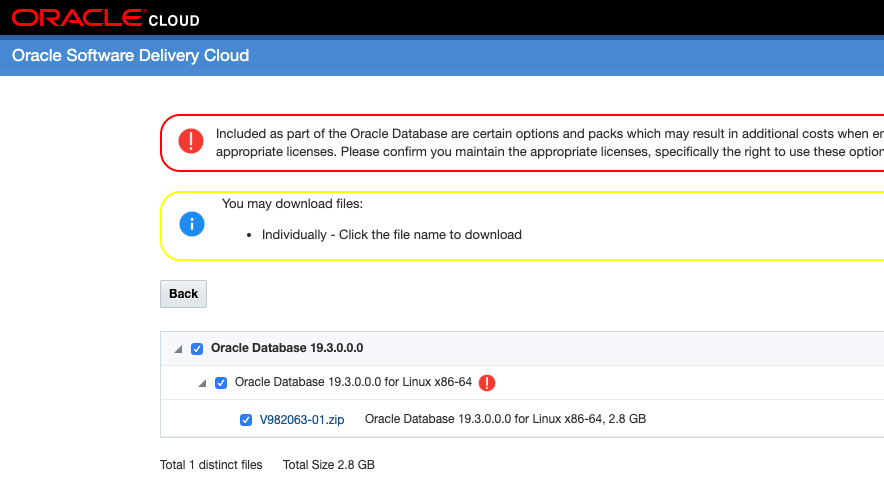Viewport: 884px width, 483px height.
Task: Toggle the Oracle Database for Linux x86-64 checkbox
Action: coord(221,383)
